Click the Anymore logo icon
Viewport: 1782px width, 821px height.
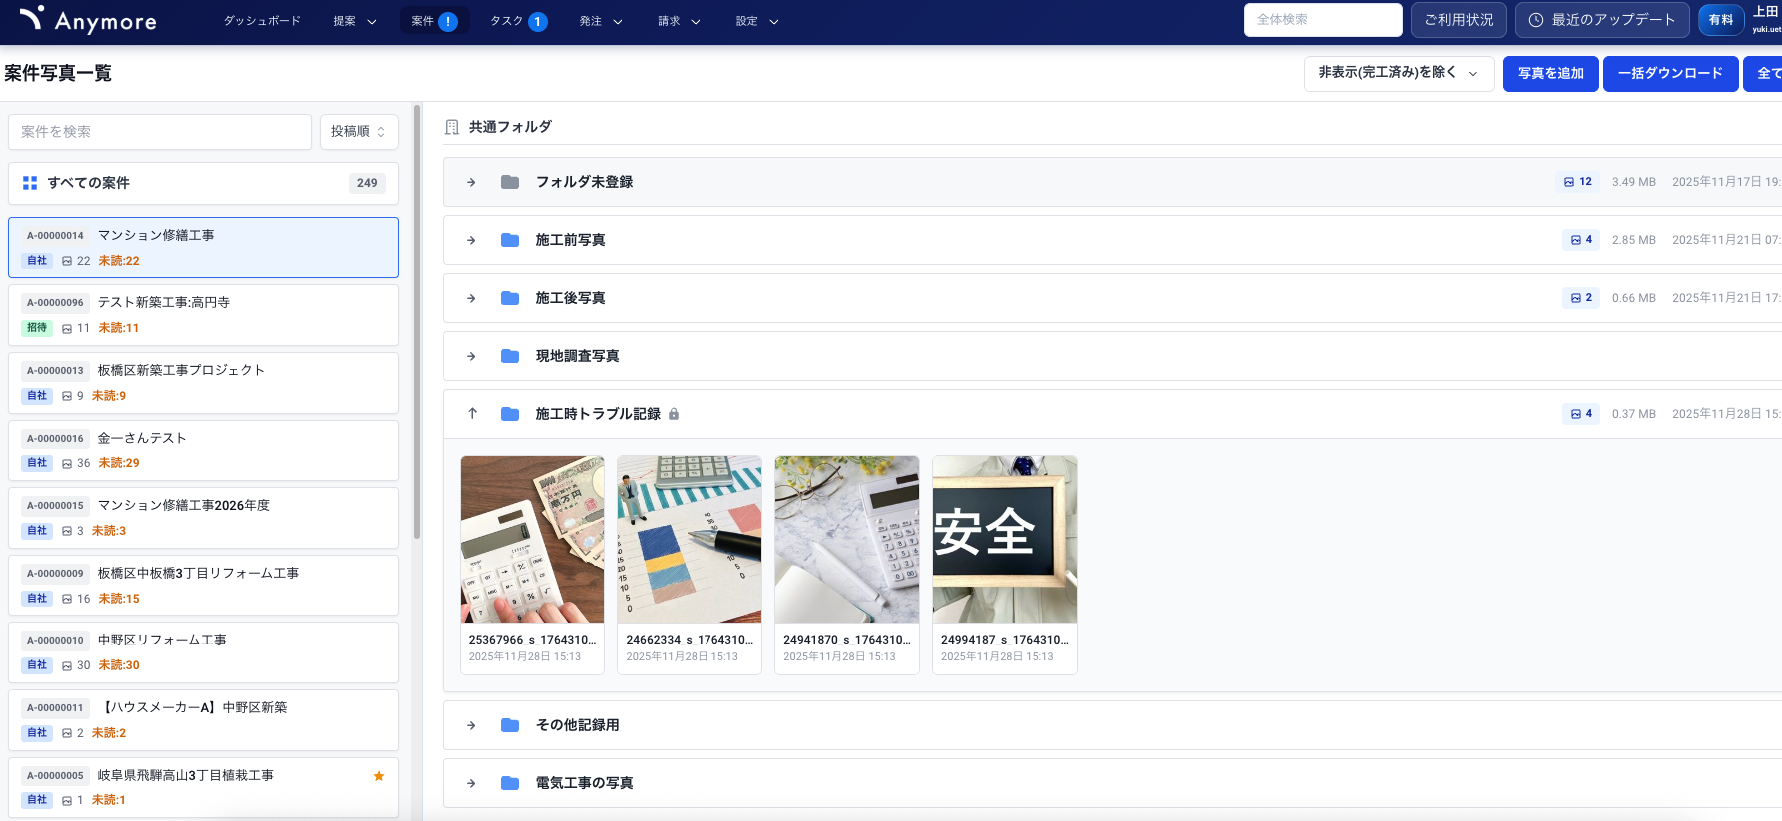31,19
